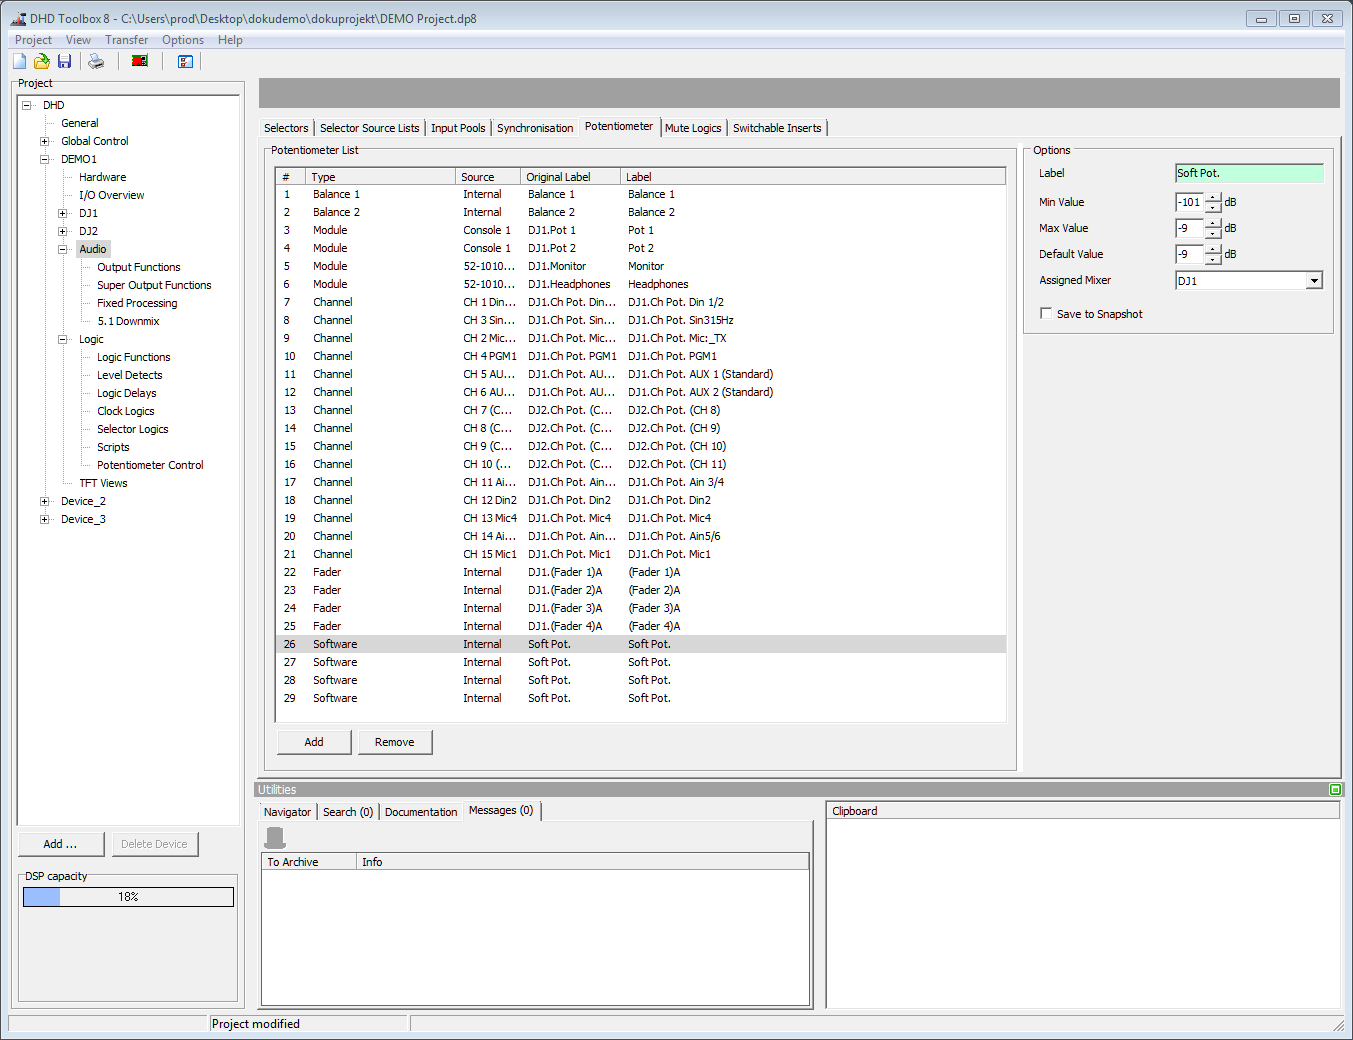
Task: Select I/O Overview in the project tree
Action: [x=112, y=195]
